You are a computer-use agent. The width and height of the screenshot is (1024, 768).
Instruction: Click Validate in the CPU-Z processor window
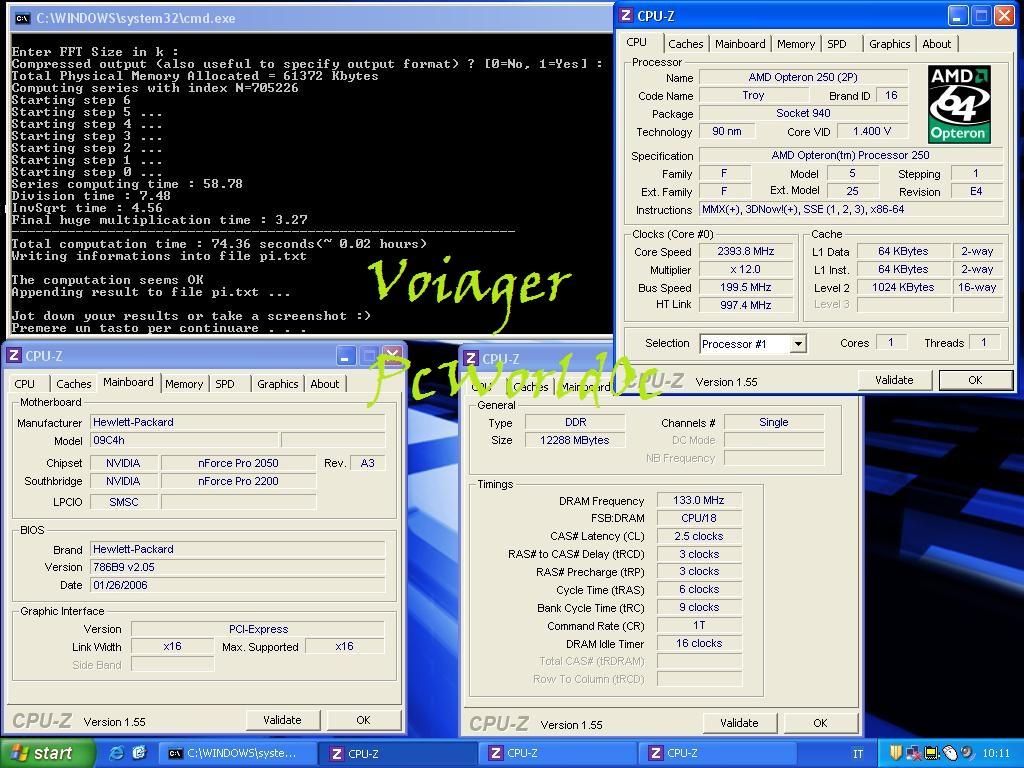click(894, 380)
